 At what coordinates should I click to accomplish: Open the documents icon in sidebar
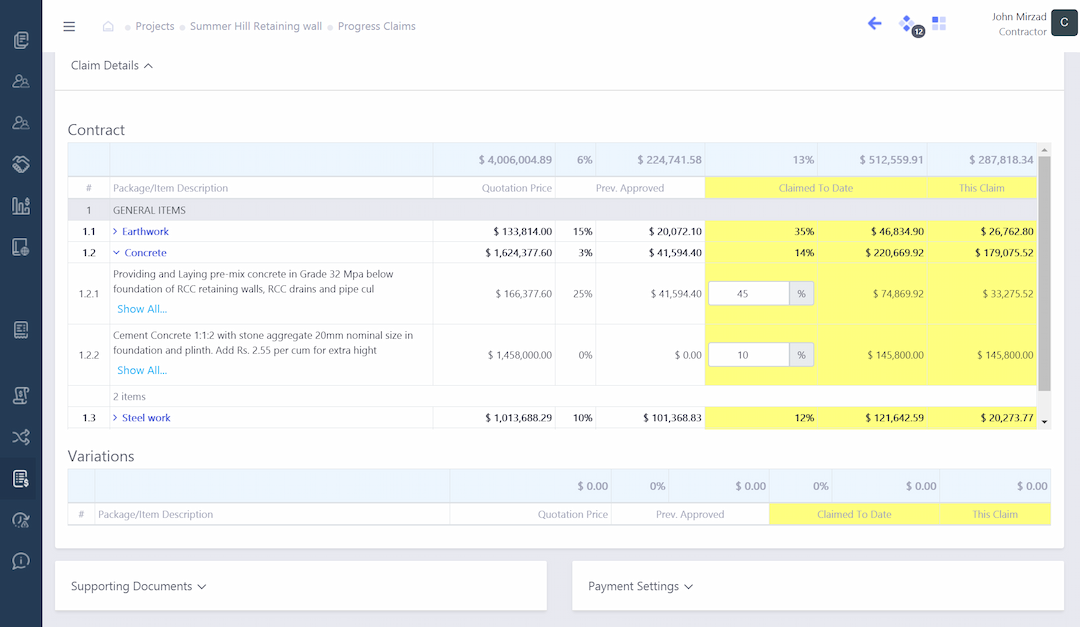click(x=21, y=40)
